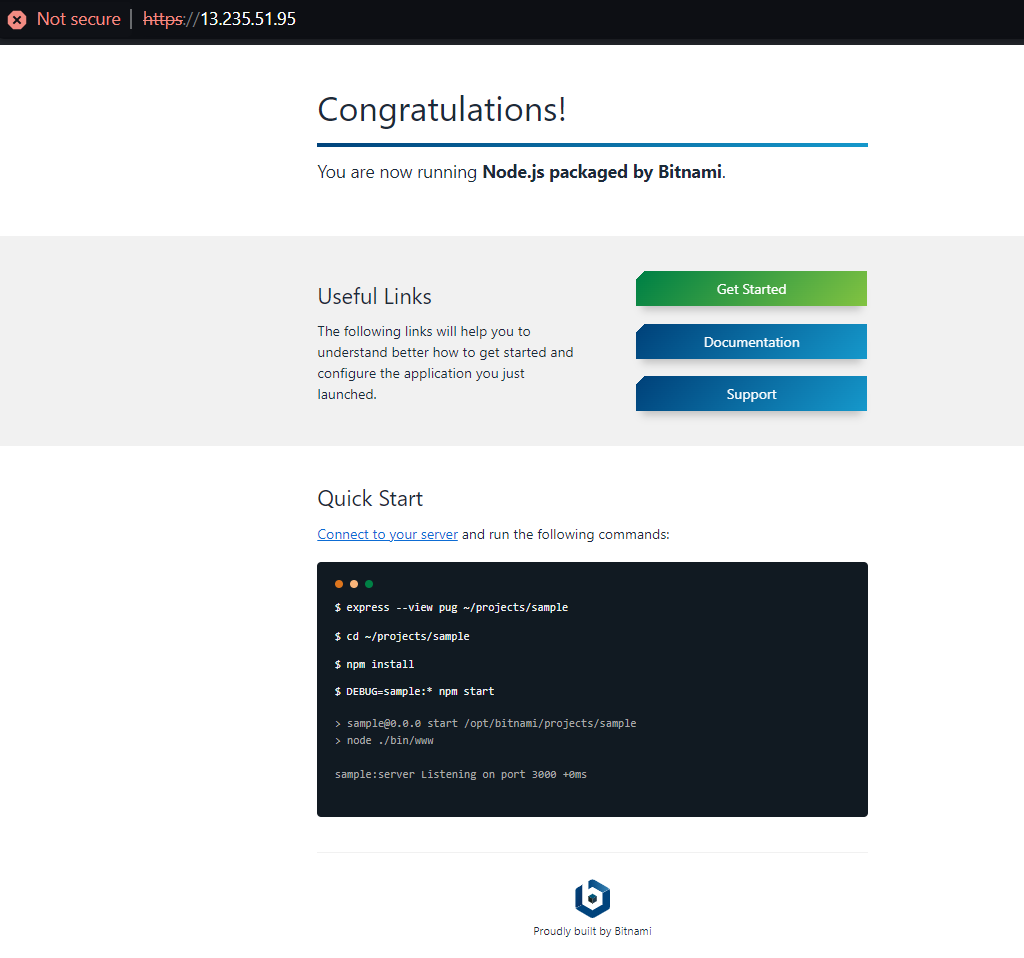Click the Not secure warning icon
The height and width of the screenshot is (958, 1024).
coord(17,20)
